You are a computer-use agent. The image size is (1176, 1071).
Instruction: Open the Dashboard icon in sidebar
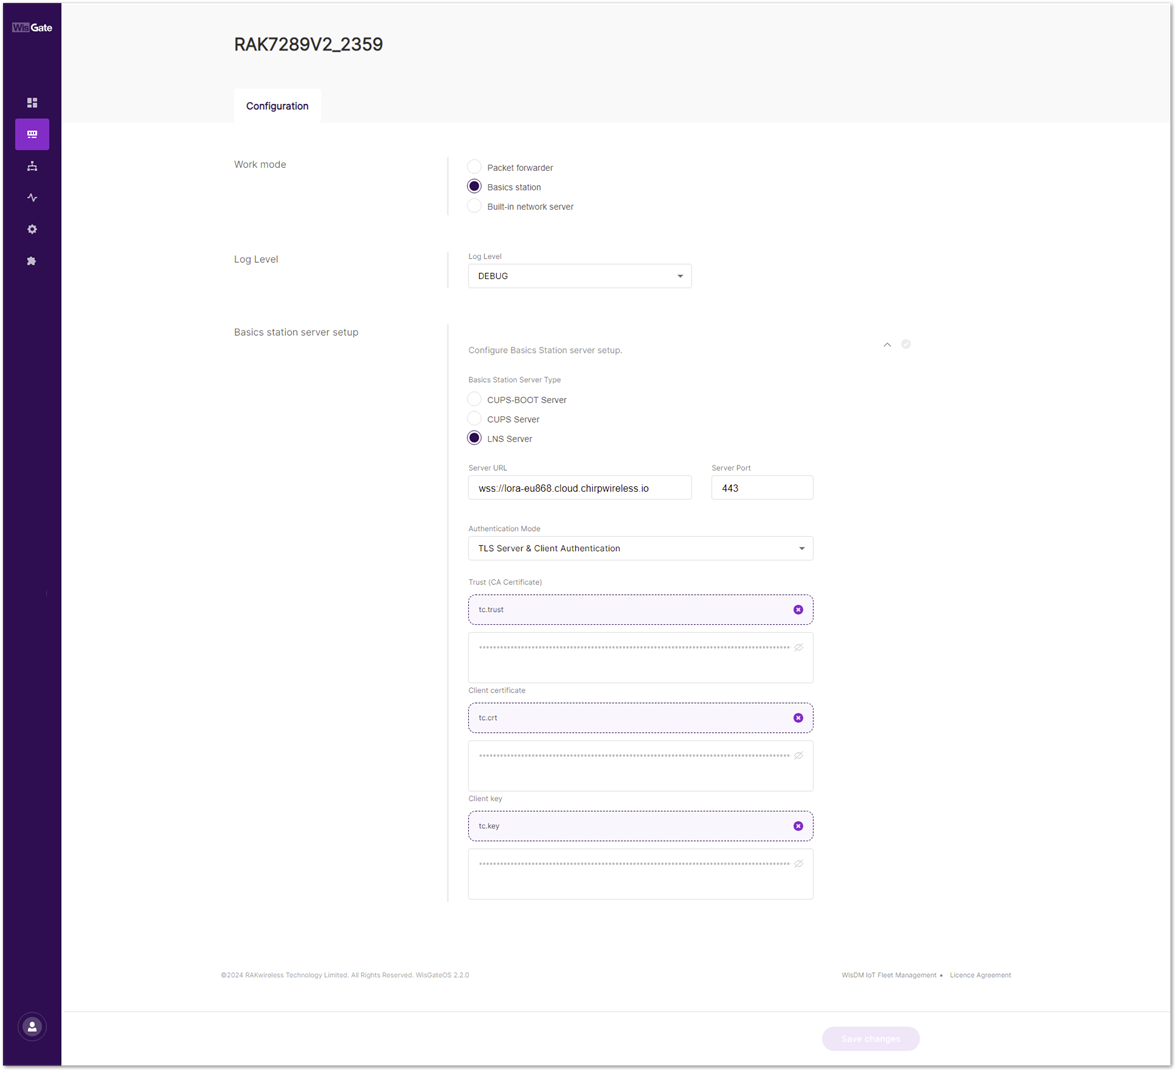tap(32, 103)
